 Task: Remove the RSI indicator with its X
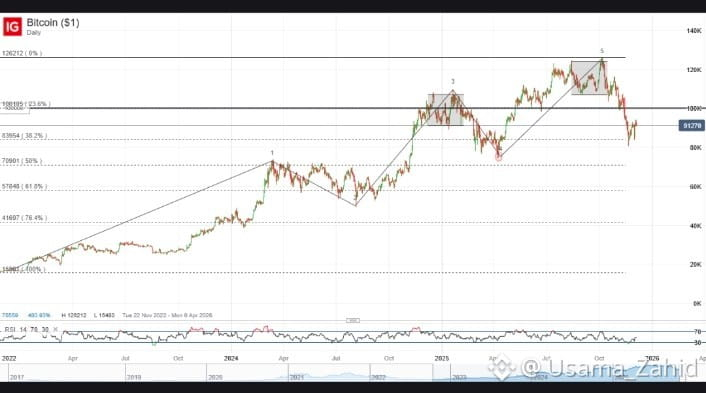[55, 330]
